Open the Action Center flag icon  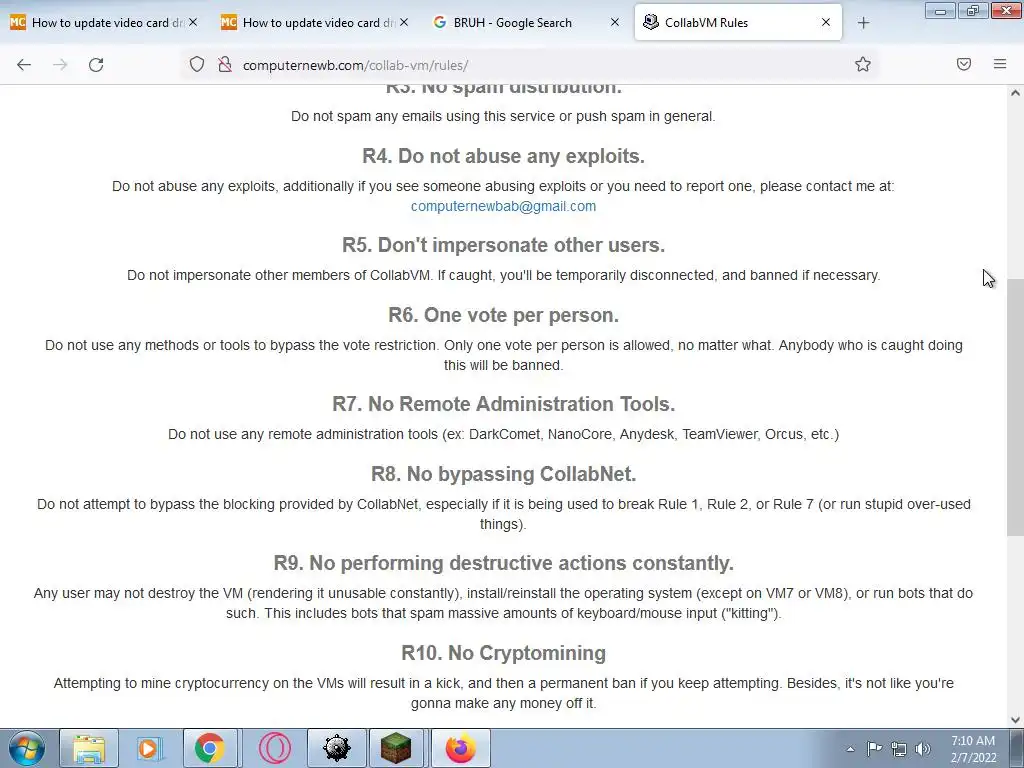coord(874,749)
